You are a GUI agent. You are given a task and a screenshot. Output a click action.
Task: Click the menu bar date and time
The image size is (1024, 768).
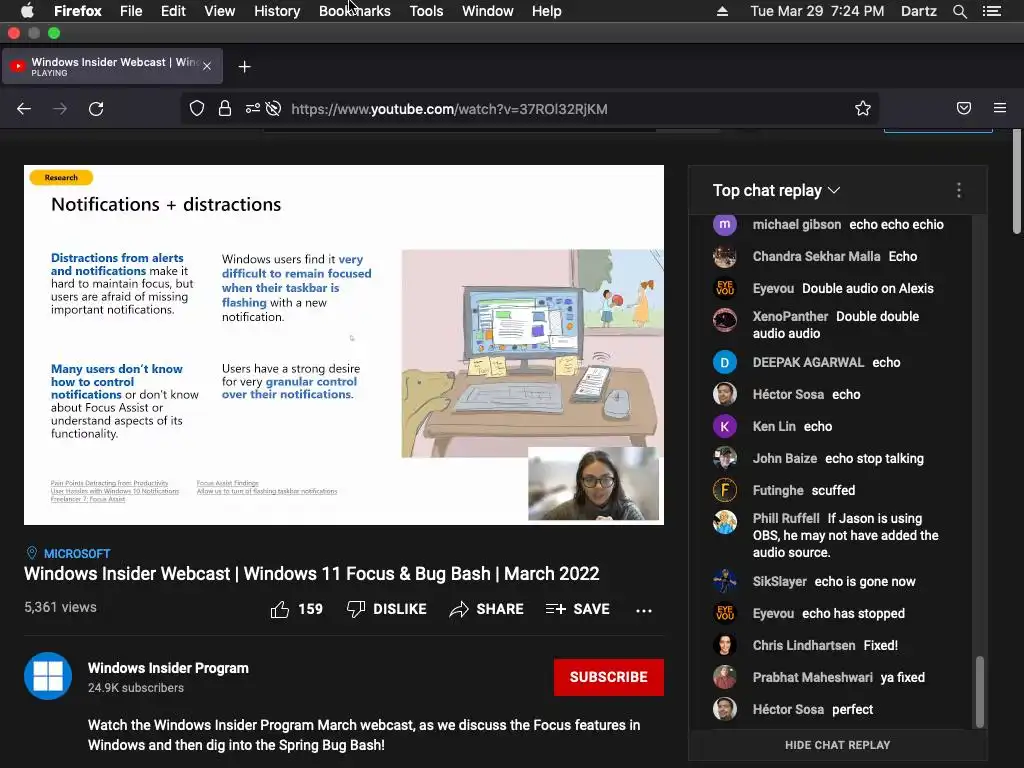pos(817,11)
